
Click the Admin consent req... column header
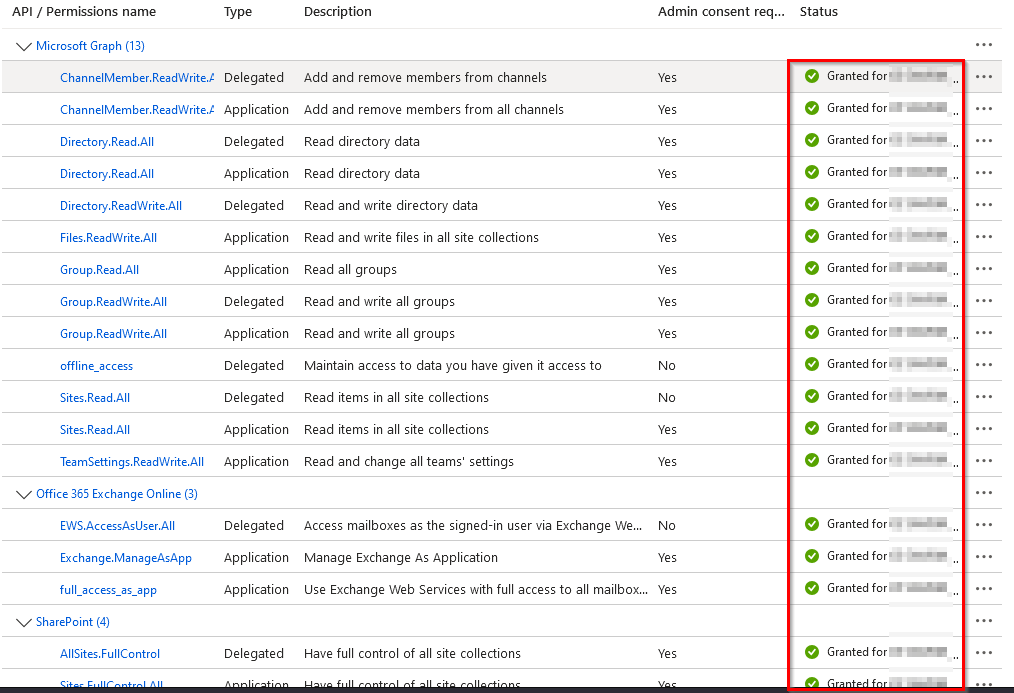point(721,12)
